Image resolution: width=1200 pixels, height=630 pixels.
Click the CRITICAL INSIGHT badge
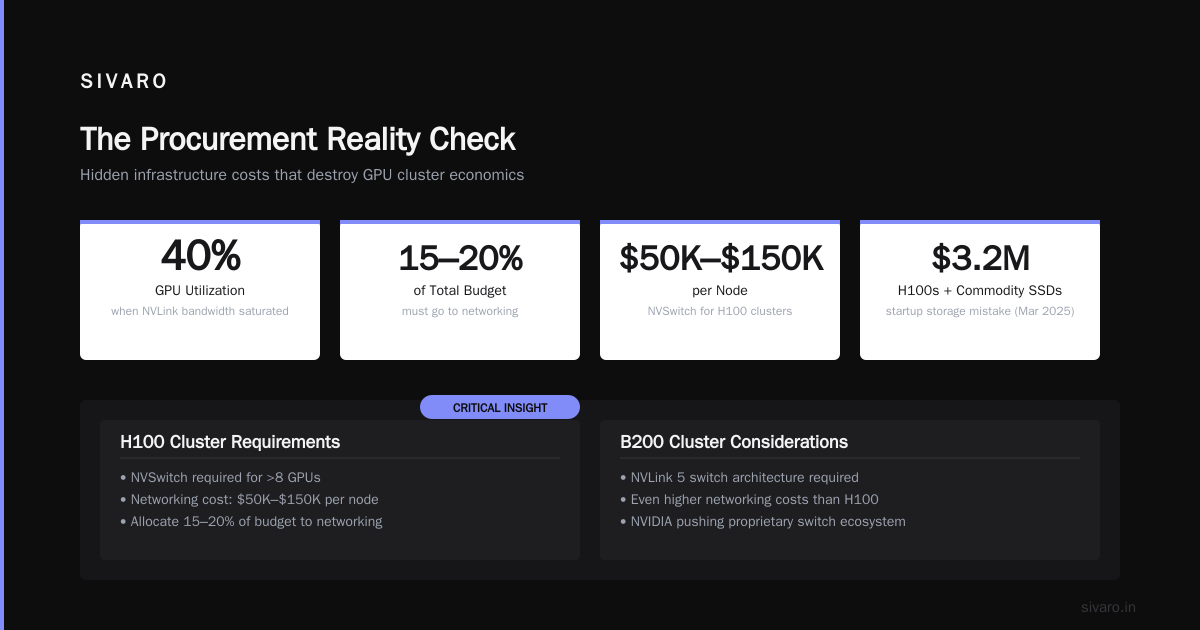[x=500, y=407]
